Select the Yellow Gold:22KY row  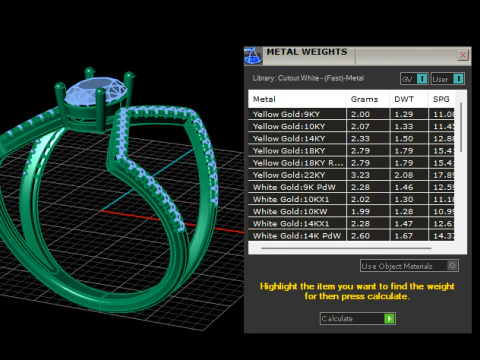point(351,175)
